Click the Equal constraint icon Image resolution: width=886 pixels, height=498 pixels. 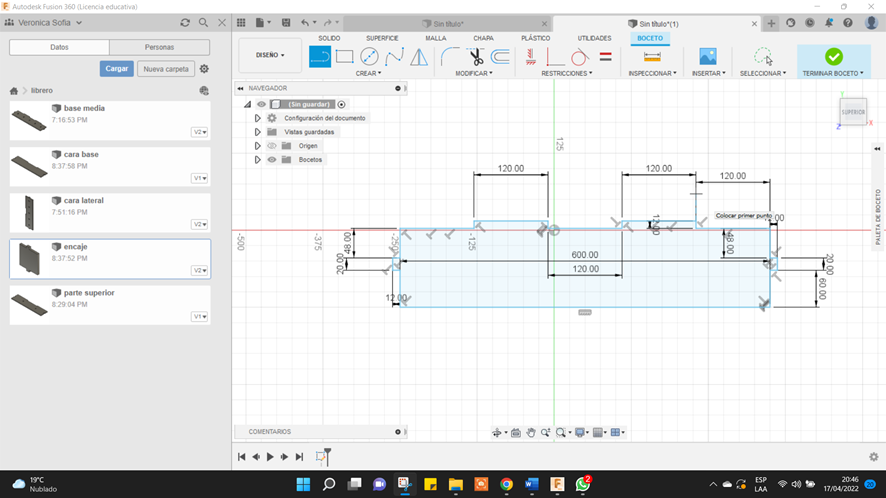(x=605, y=57)
